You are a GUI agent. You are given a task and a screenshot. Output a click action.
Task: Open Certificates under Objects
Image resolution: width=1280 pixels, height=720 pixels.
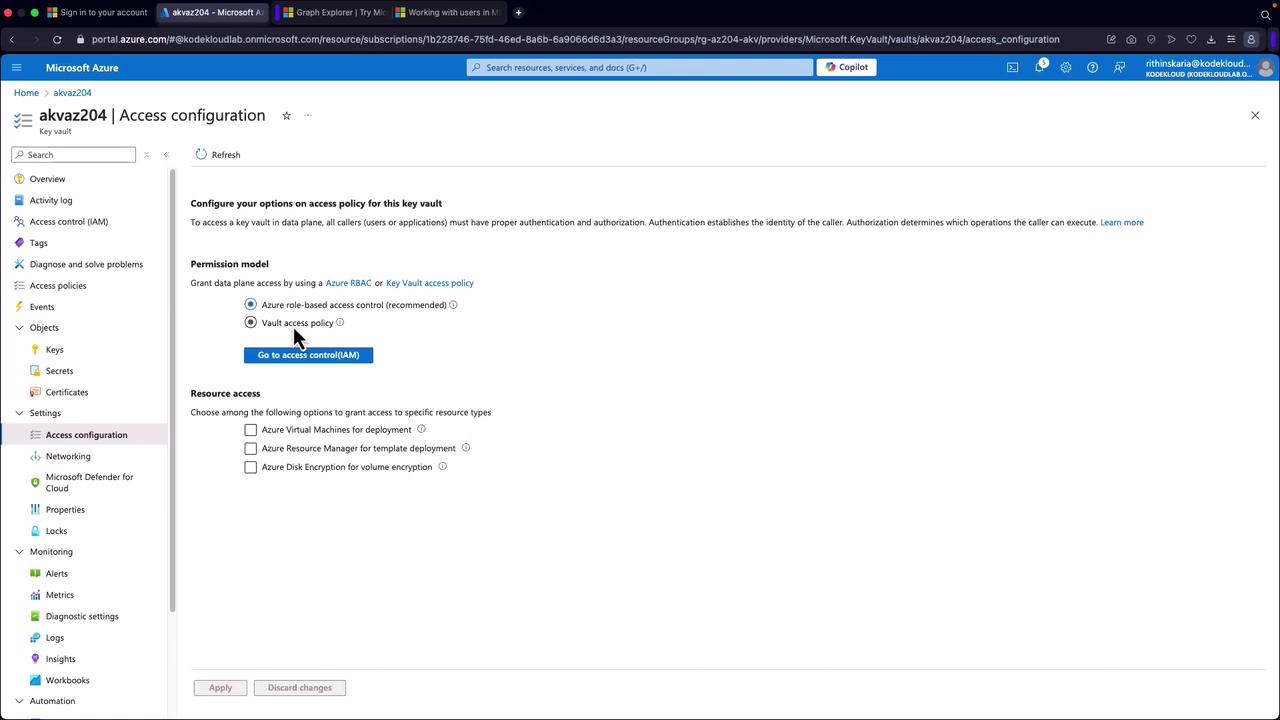pyautogui.click(x=67, y=392)
